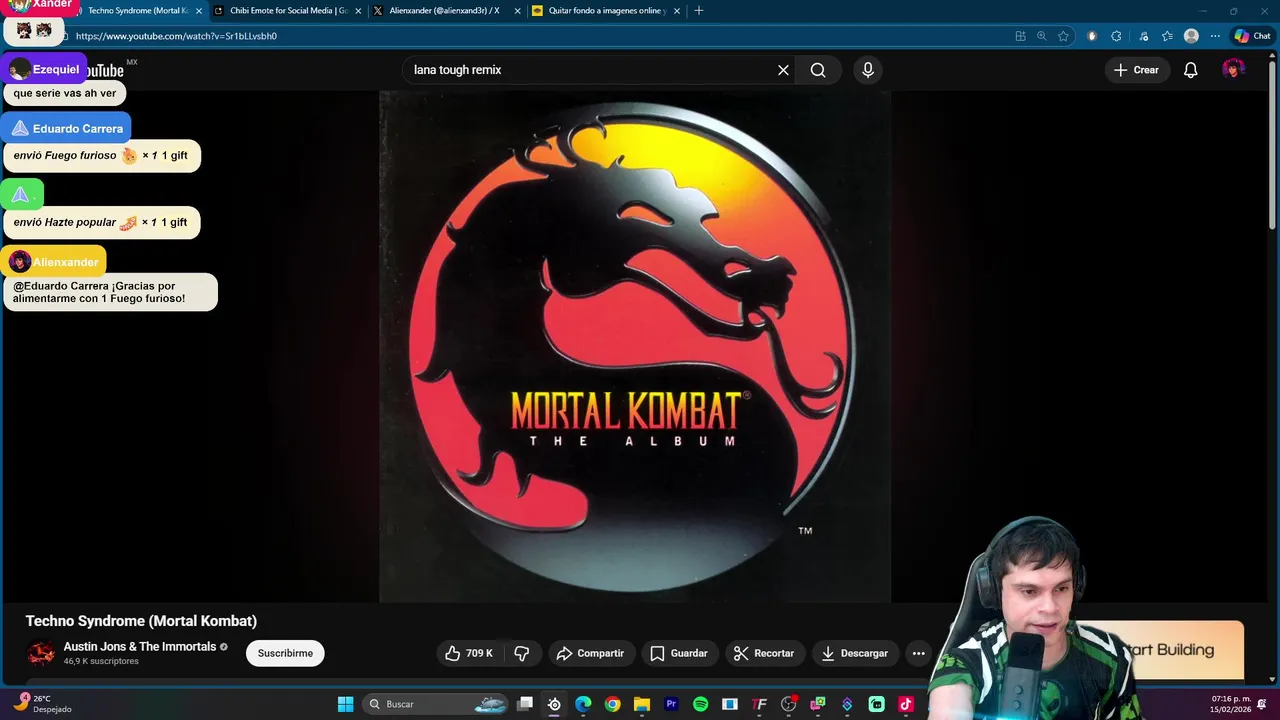The image size is (1280, 720).
Task: Launch Google Chrome from the taskbar
Action: tap(612, 704)
